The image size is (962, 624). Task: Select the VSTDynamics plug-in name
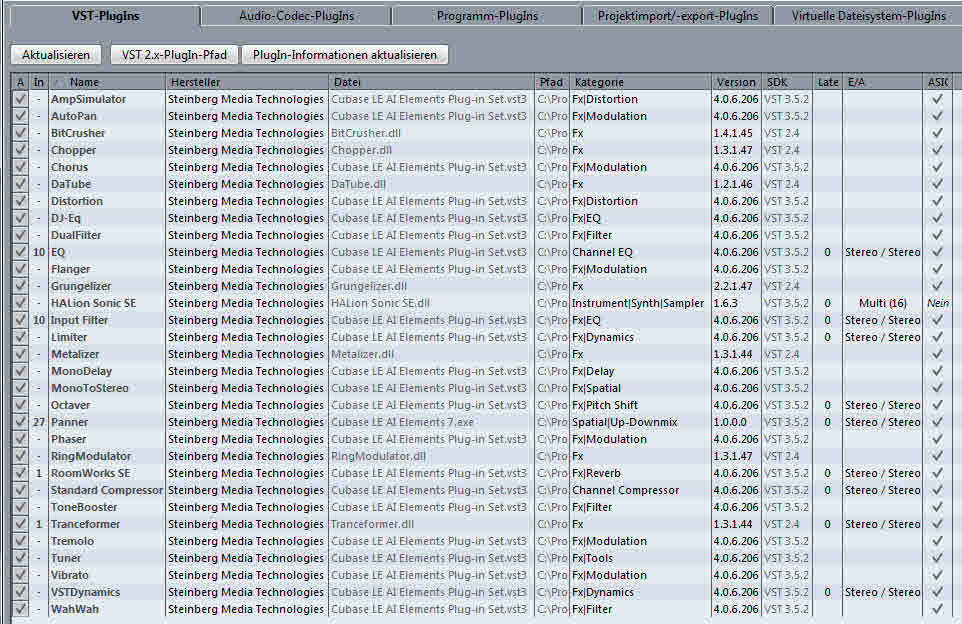[85, 592]
